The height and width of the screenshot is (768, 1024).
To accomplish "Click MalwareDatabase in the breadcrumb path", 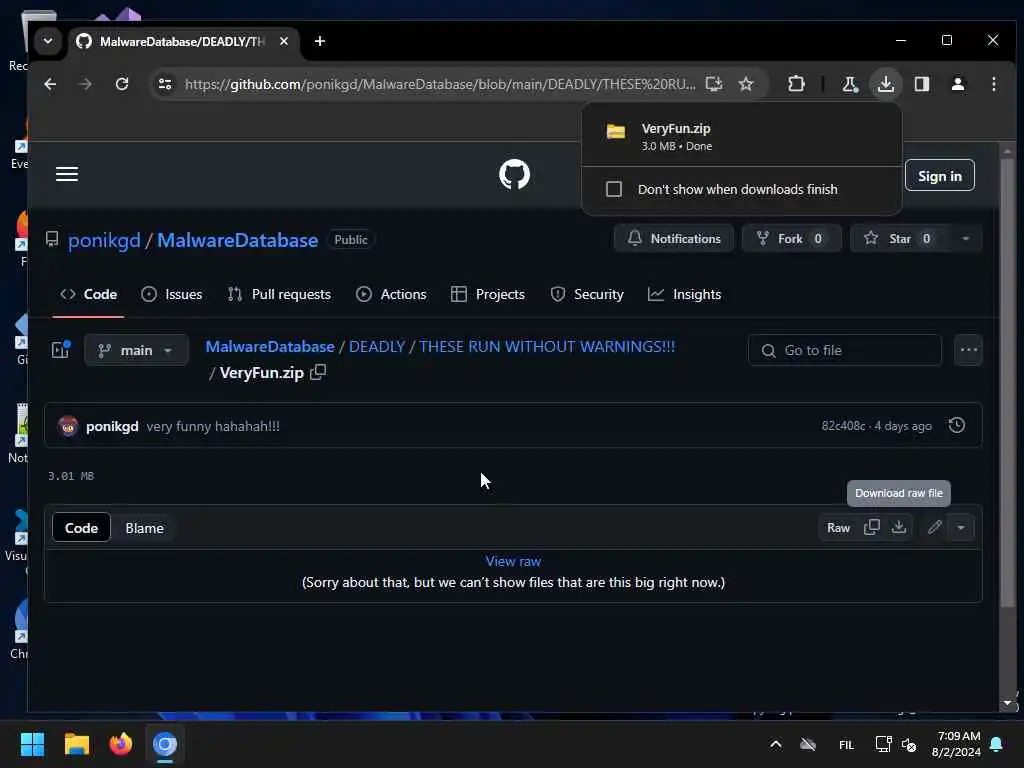I will coord(270,347).
